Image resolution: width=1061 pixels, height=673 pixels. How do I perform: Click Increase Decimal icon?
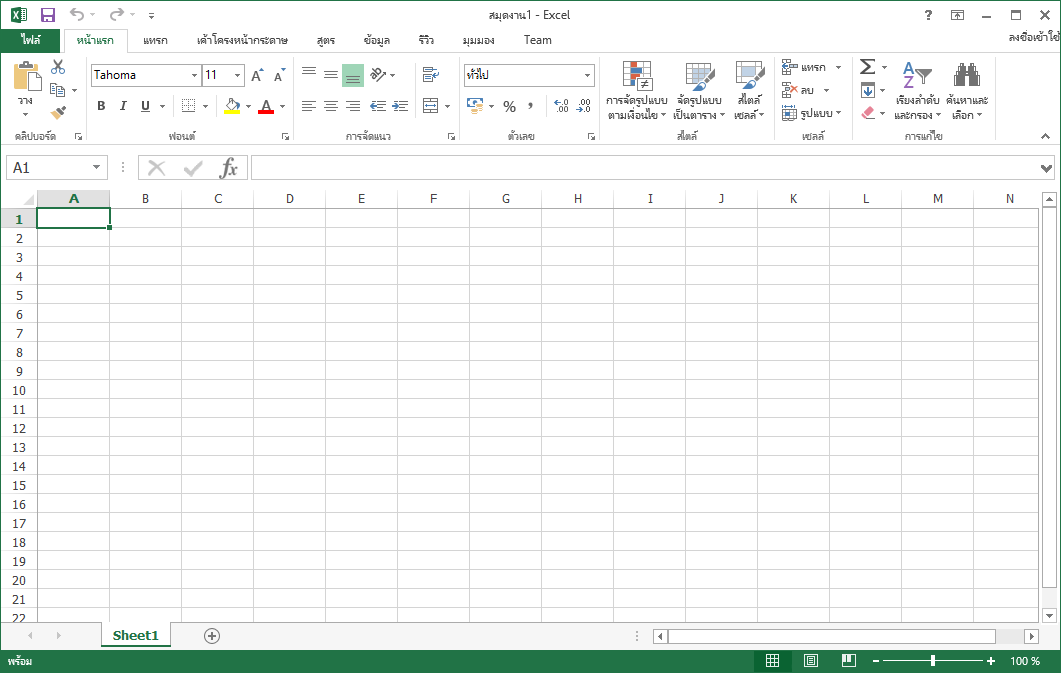[561, 106]
